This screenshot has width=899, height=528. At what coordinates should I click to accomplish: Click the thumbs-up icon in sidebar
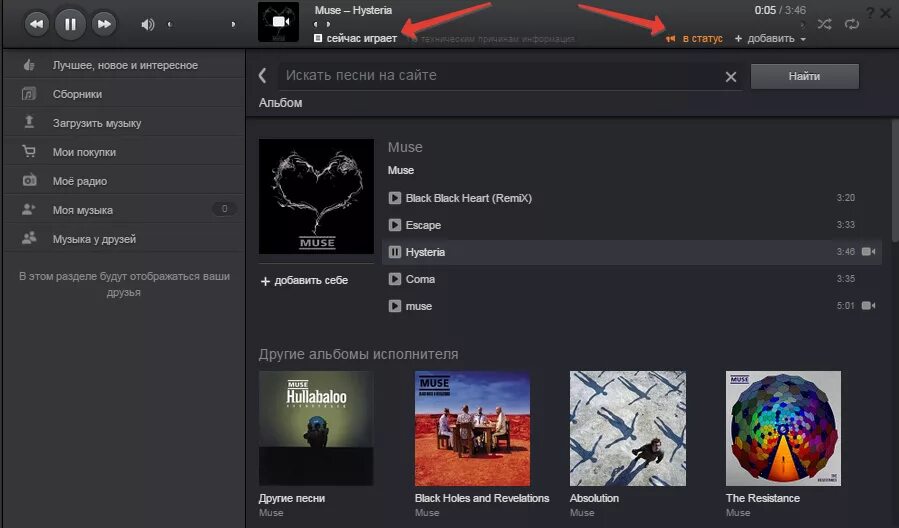[x=29, y=65]
